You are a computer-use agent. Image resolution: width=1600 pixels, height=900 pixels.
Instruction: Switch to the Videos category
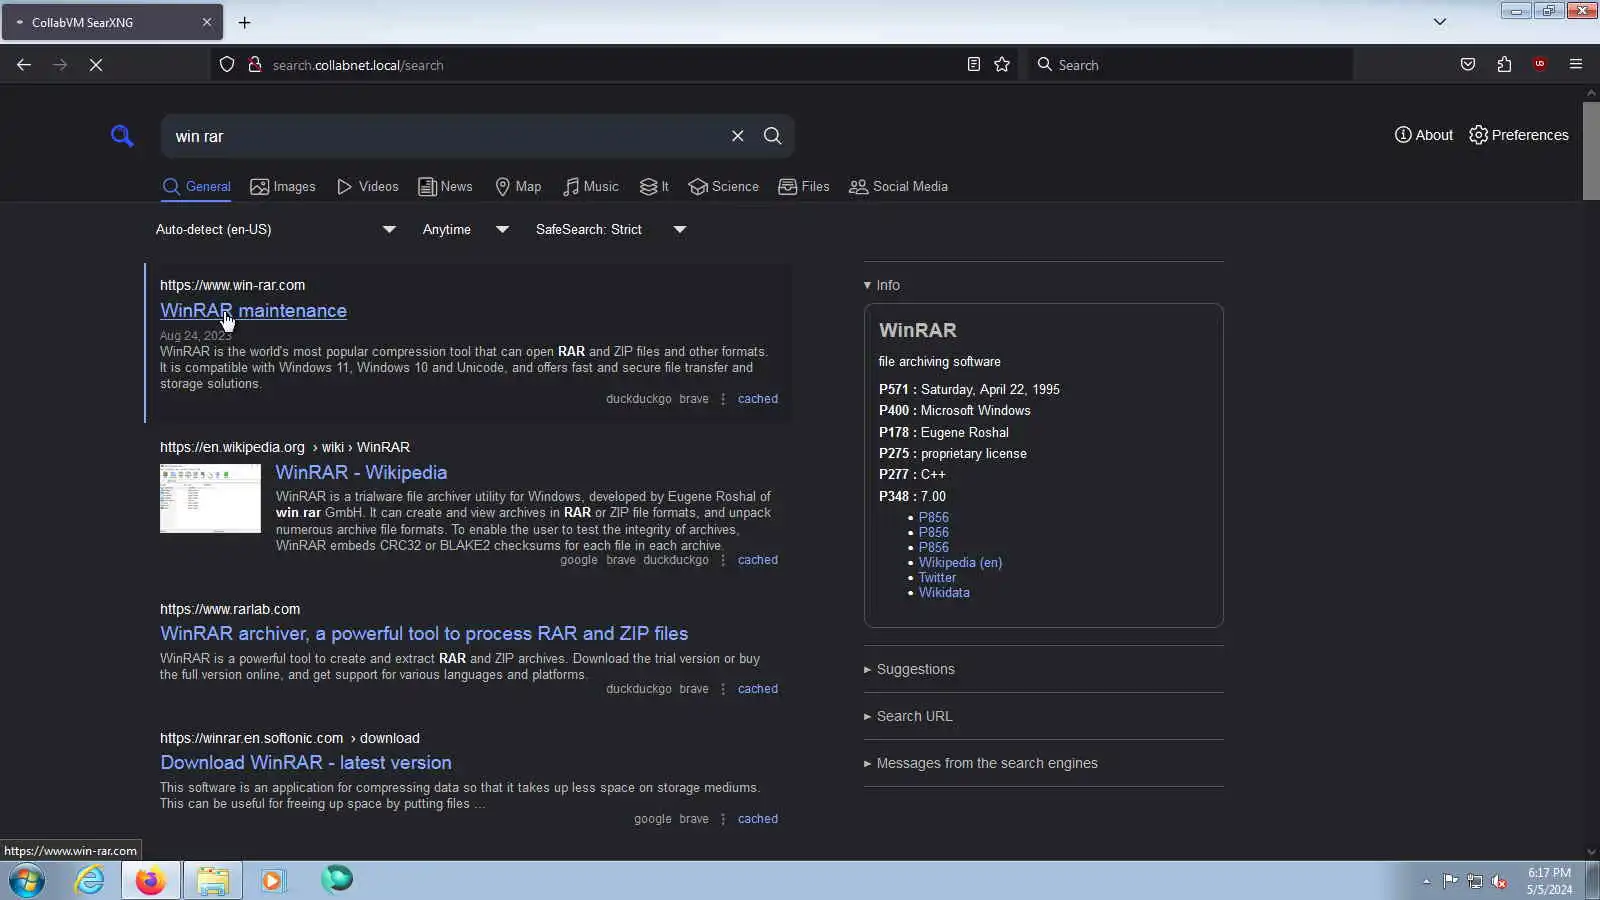click(367, 187)
